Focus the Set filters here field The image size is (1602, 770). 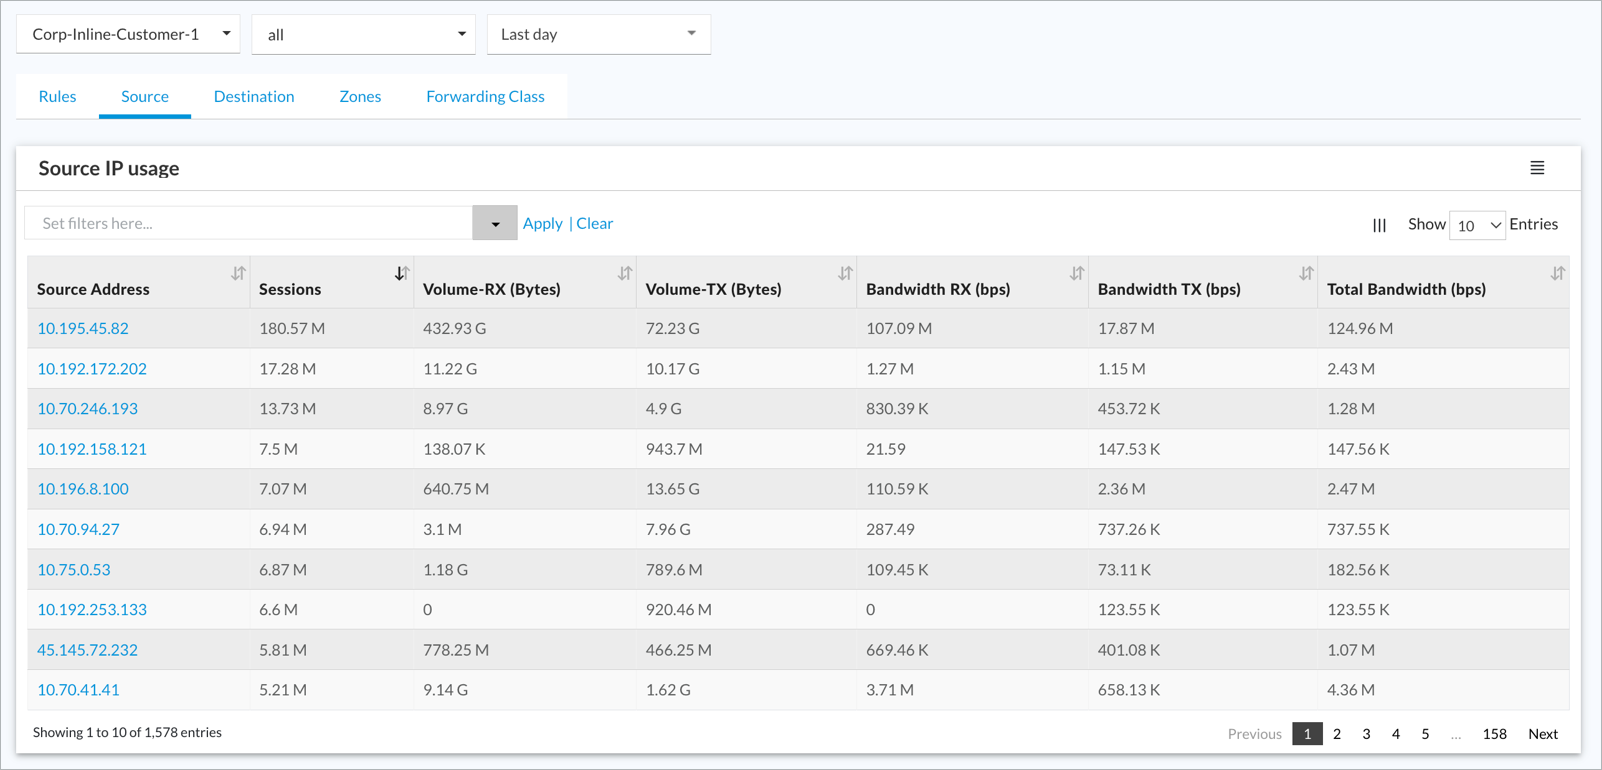tap(249, 223)
